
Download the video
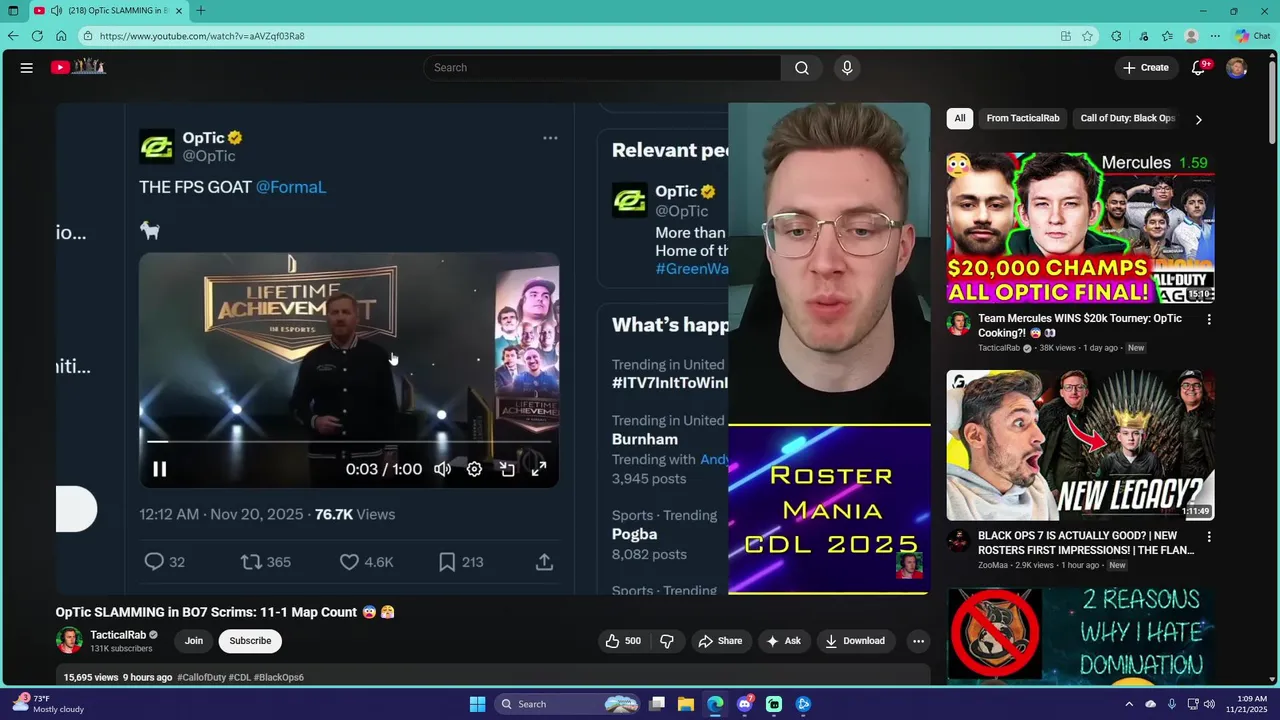[855, 641]
